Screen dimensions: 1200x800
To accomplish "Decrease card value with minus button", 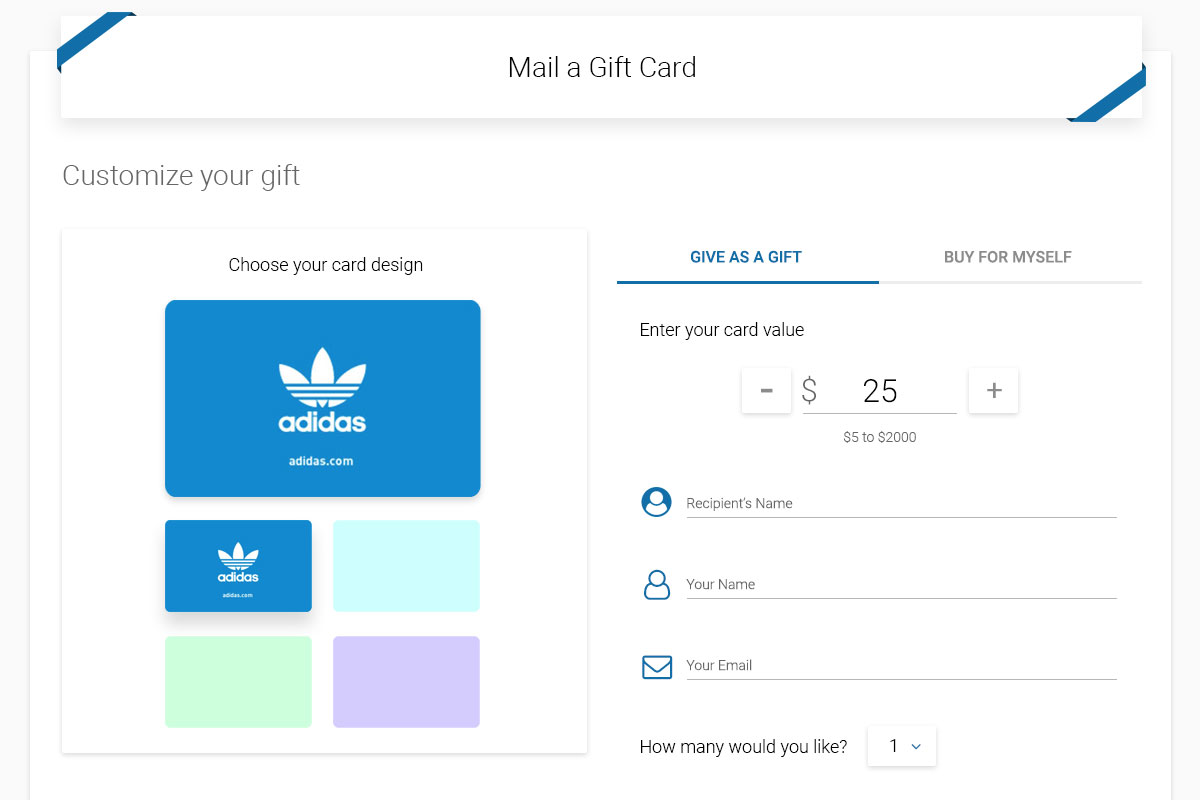I will tap(766, 390).
